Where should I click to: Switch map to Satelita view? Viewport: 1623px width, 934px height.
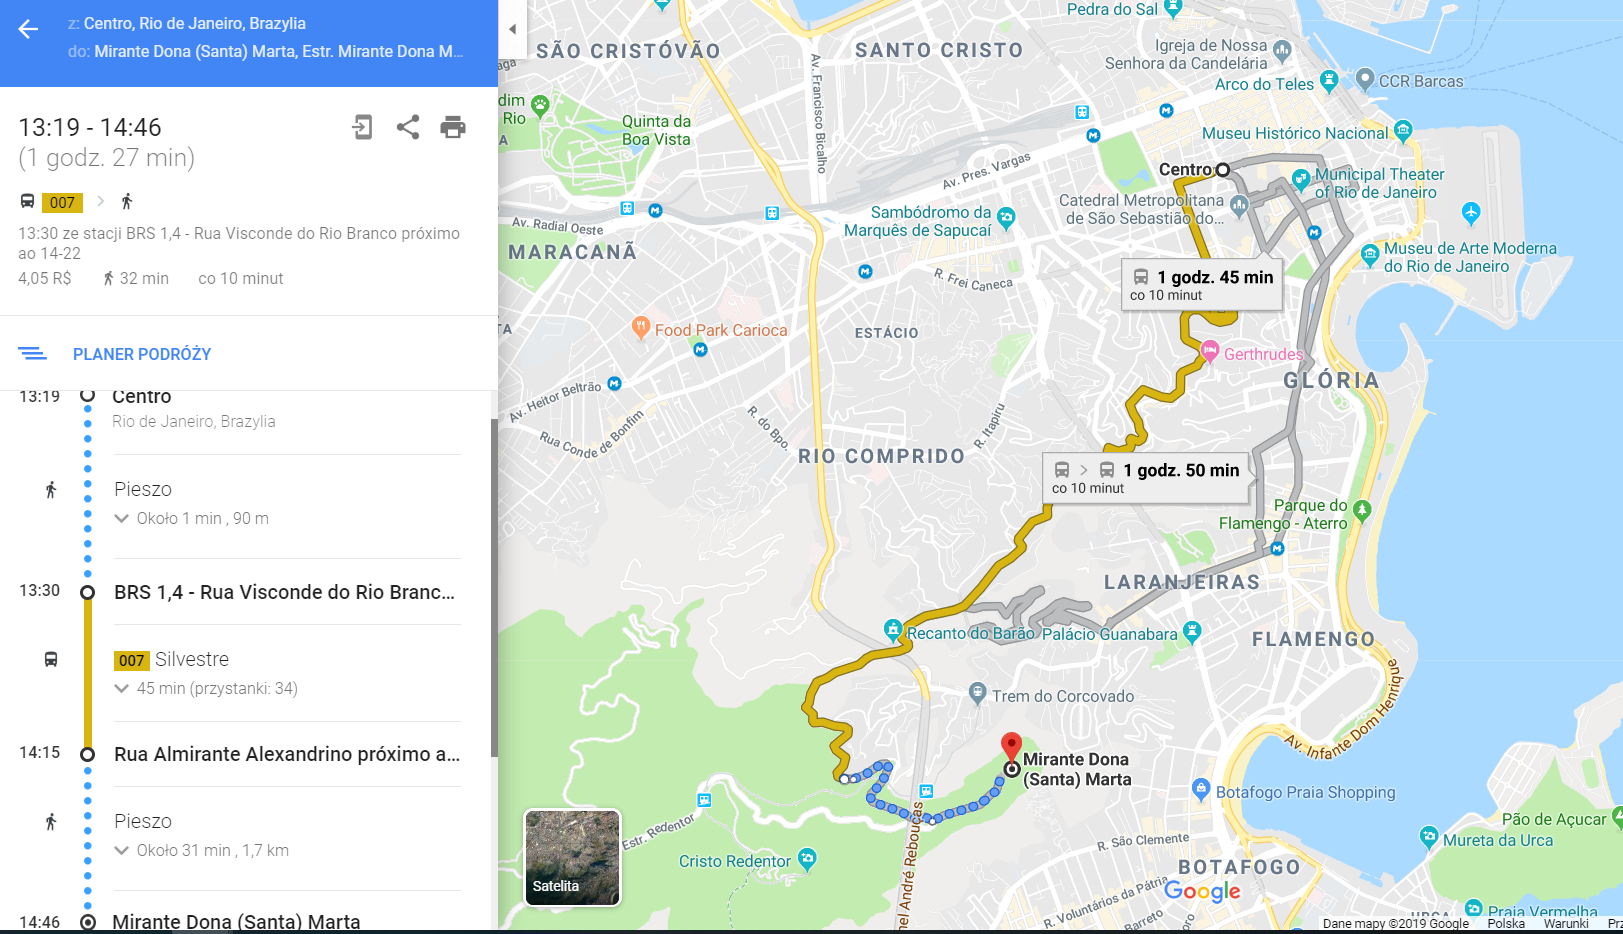point(572,857)
